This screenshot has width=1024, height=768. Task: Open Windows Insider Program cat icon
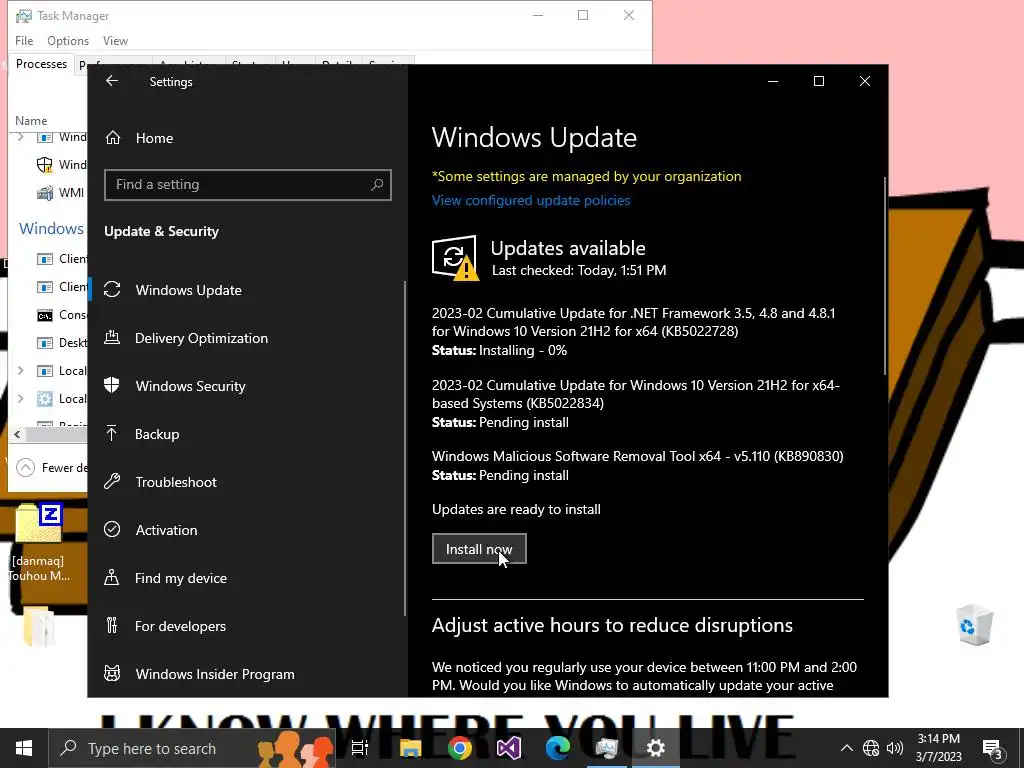point(112,673)
